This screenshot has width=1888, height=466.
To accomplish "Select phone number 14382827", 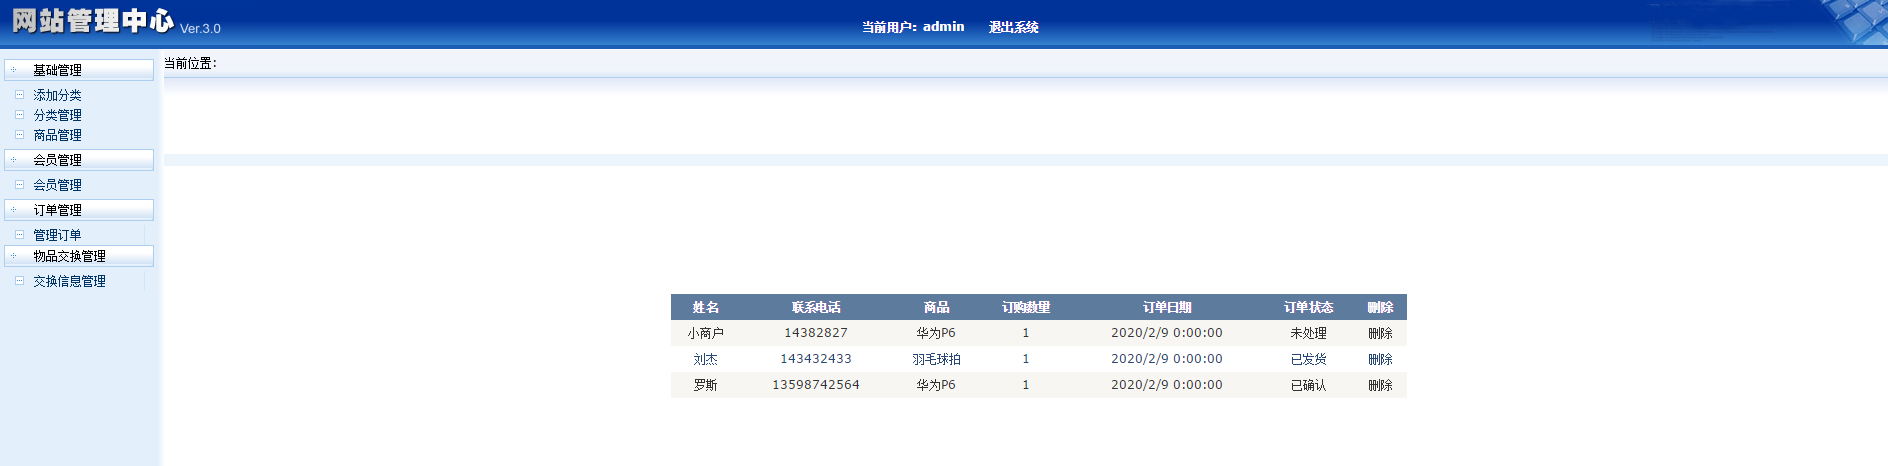I will coord(816,333).
